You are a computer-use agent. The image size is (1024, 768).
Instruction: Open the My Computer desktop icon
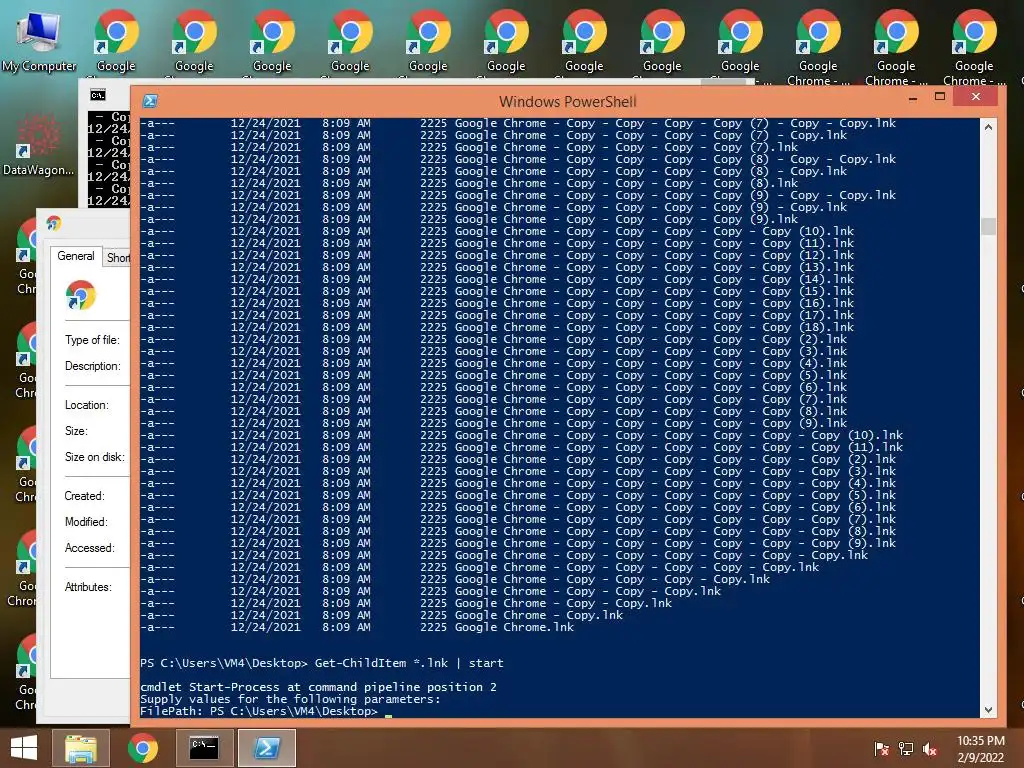(x=39, y=40)
